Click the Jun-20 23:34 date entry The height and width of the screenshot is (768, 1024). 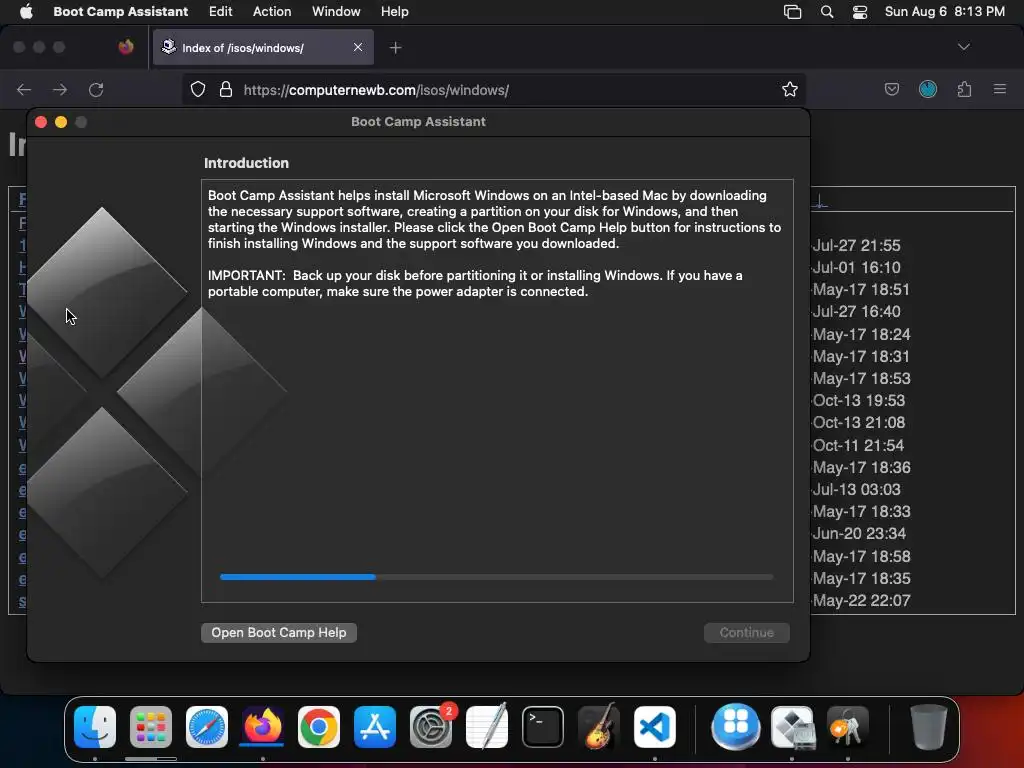click(x=859, y=534)
